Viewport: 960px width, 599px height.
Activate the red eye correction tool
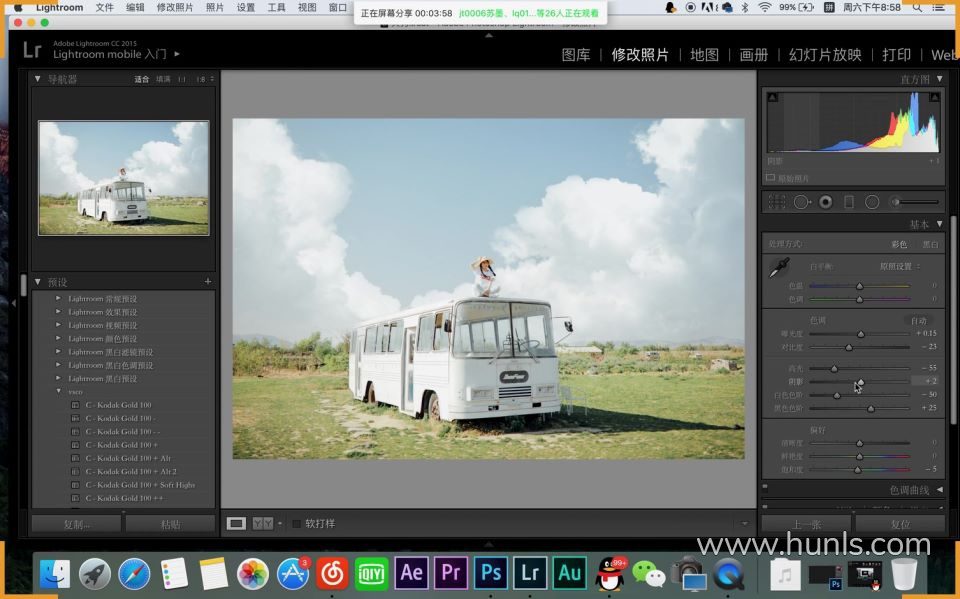tap(826, 202)
